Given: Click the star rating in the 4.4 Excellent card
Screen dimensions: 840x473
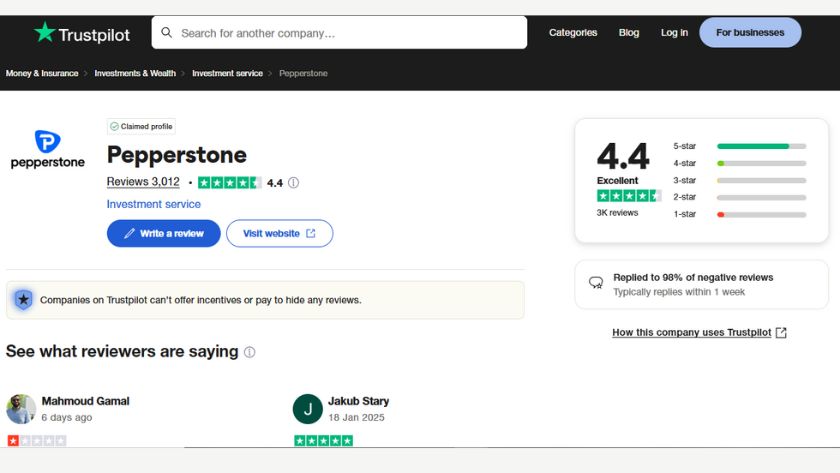Looking at the screenshot, I should click(629, 196).
